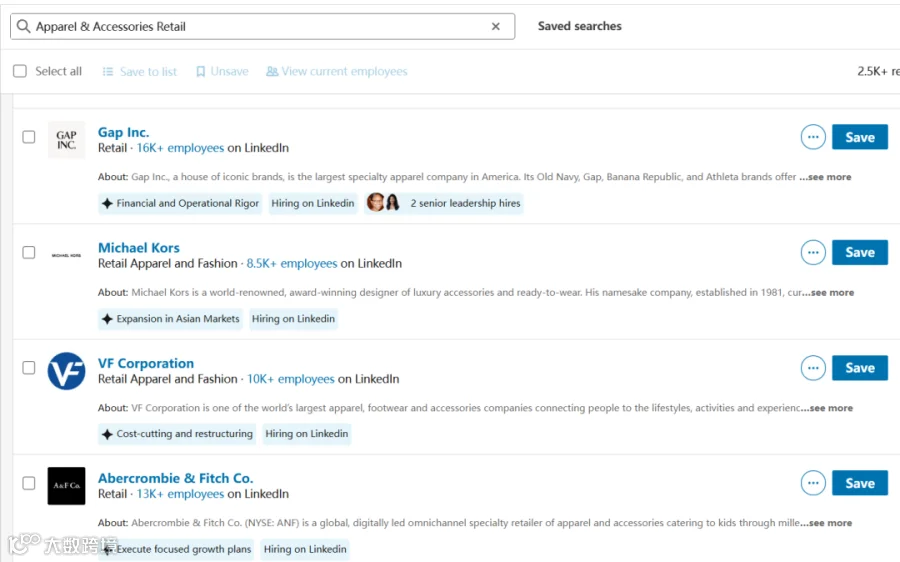
Task: Click Abercrombie & Fitch Hiring on Linkedin tag
Action: [x=305, y=549]
